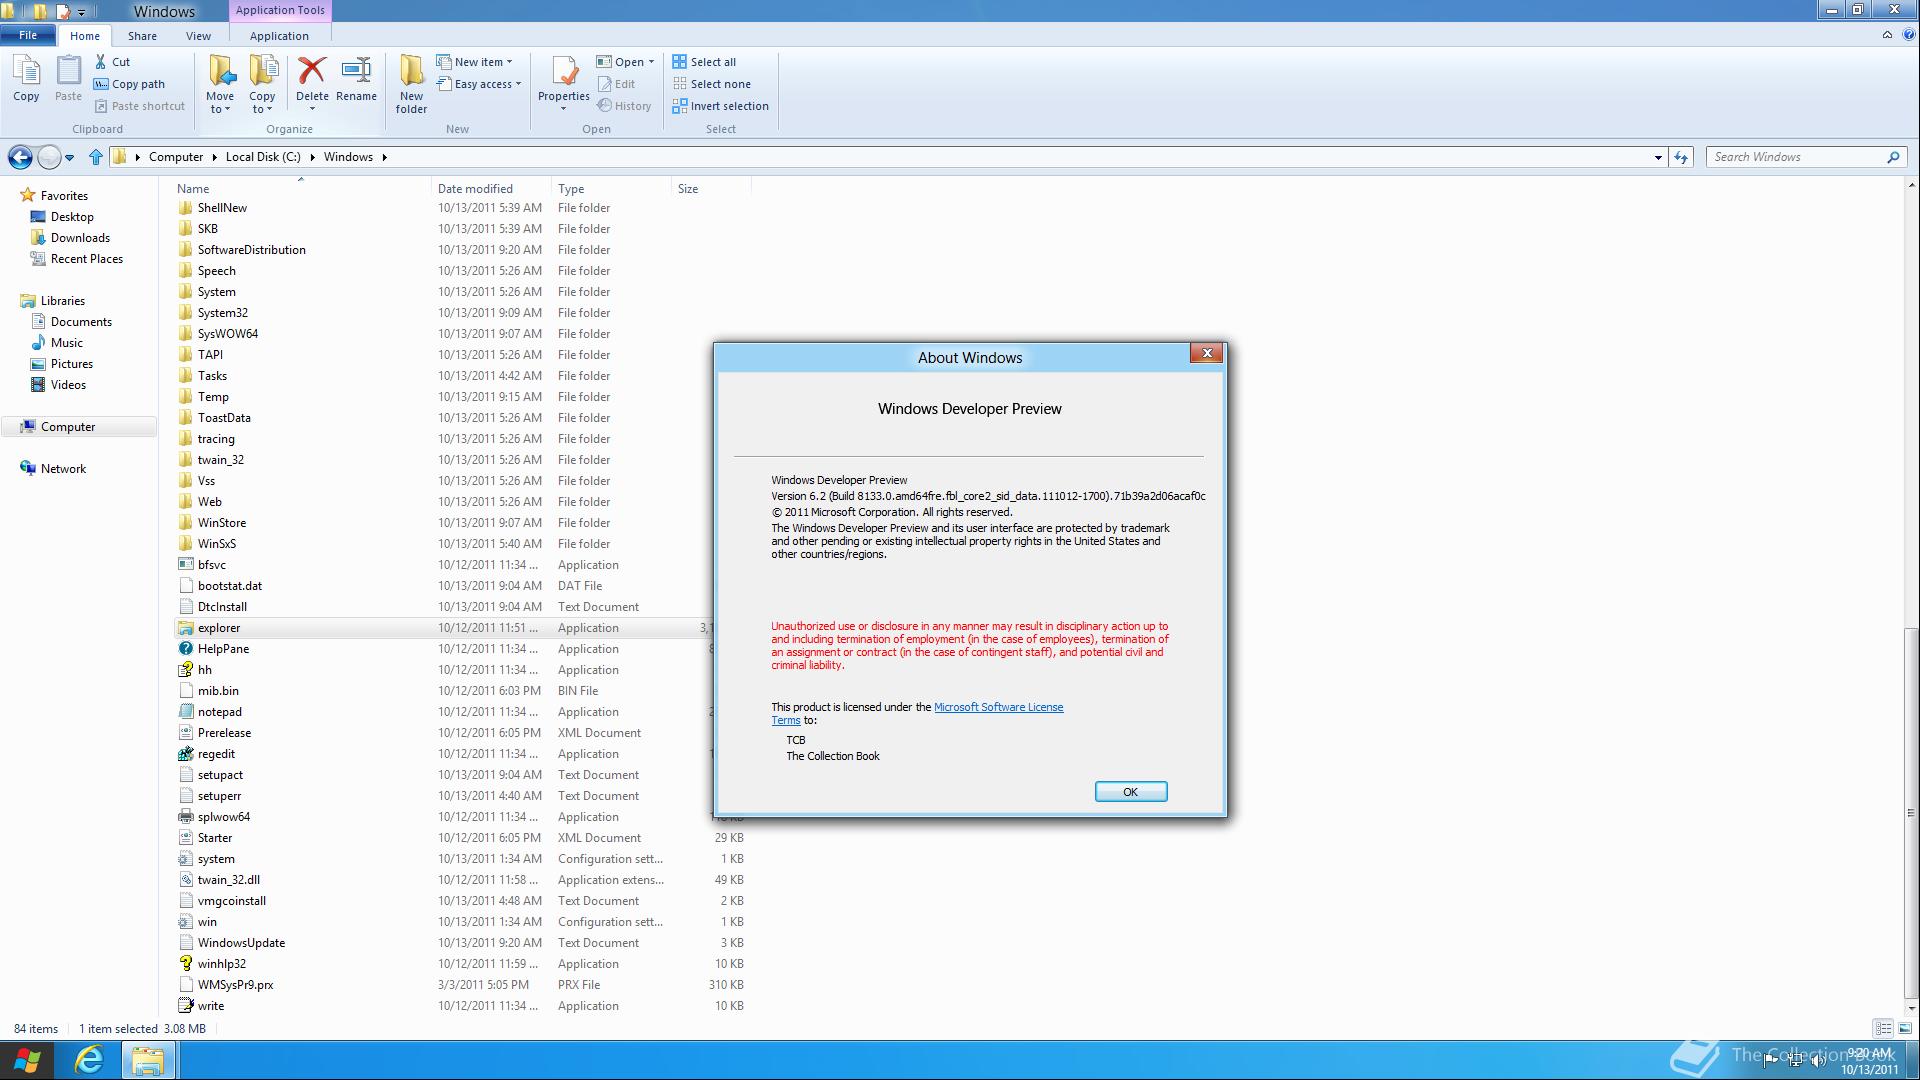Click the History command in the ribbon

coord(624,106)
